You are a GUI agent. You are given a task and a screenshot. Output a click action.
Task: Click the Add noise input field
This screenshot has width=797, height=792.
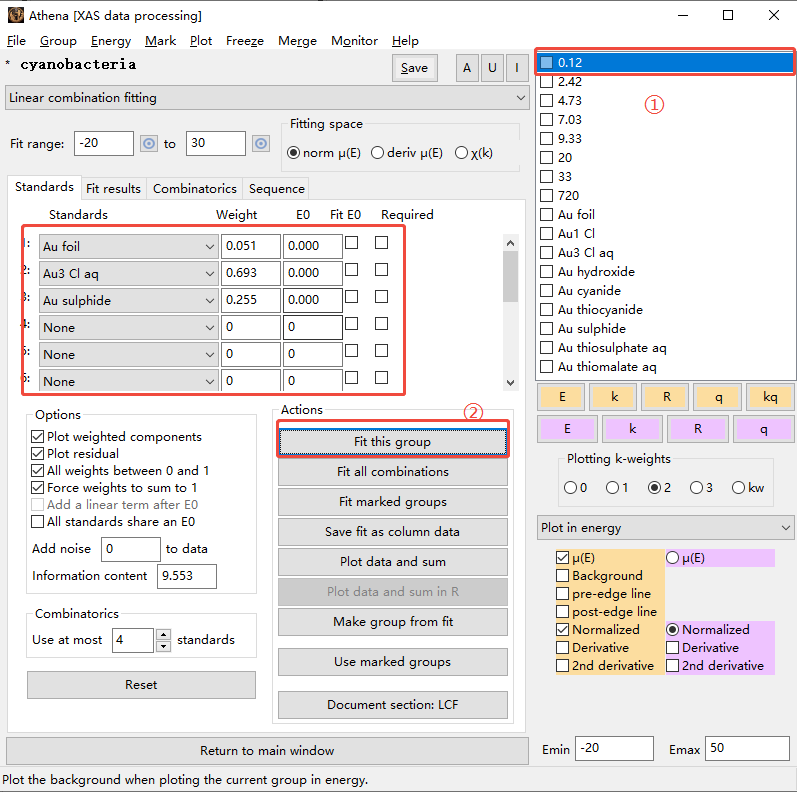130,549
